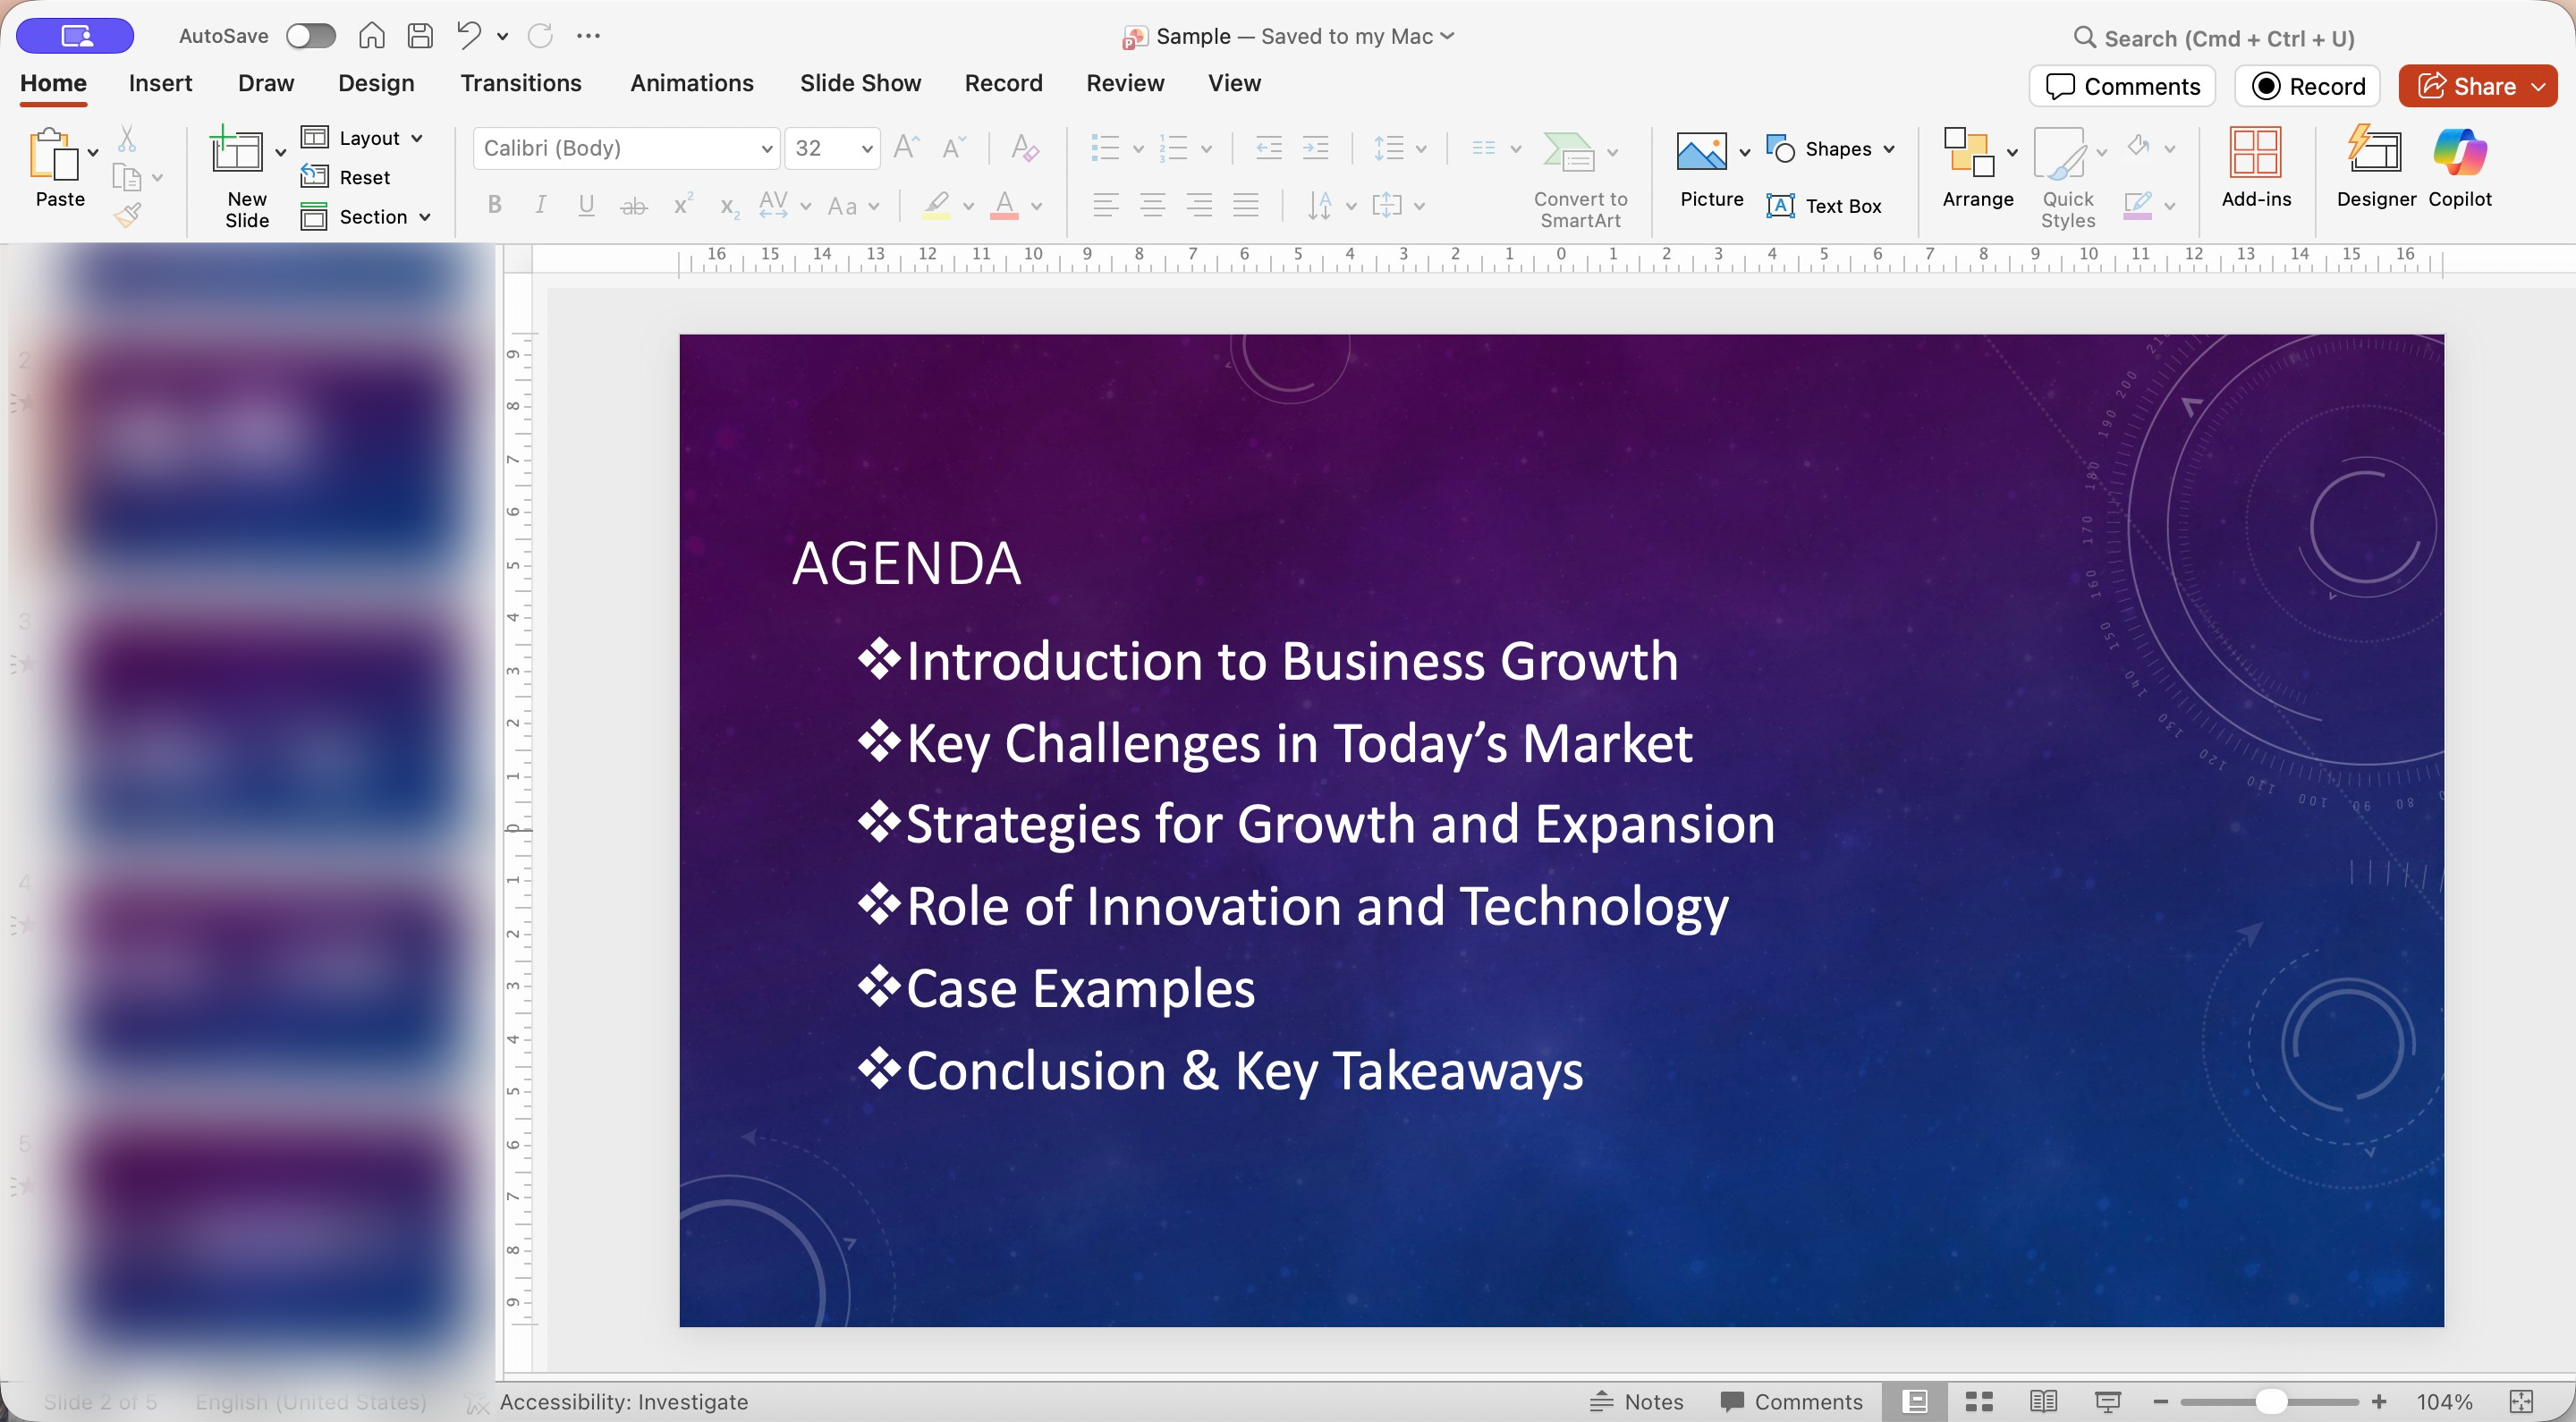Expand the font size 32 dropdown
This screenshot has width=2576, height=1422.
(x=866, y=148)
